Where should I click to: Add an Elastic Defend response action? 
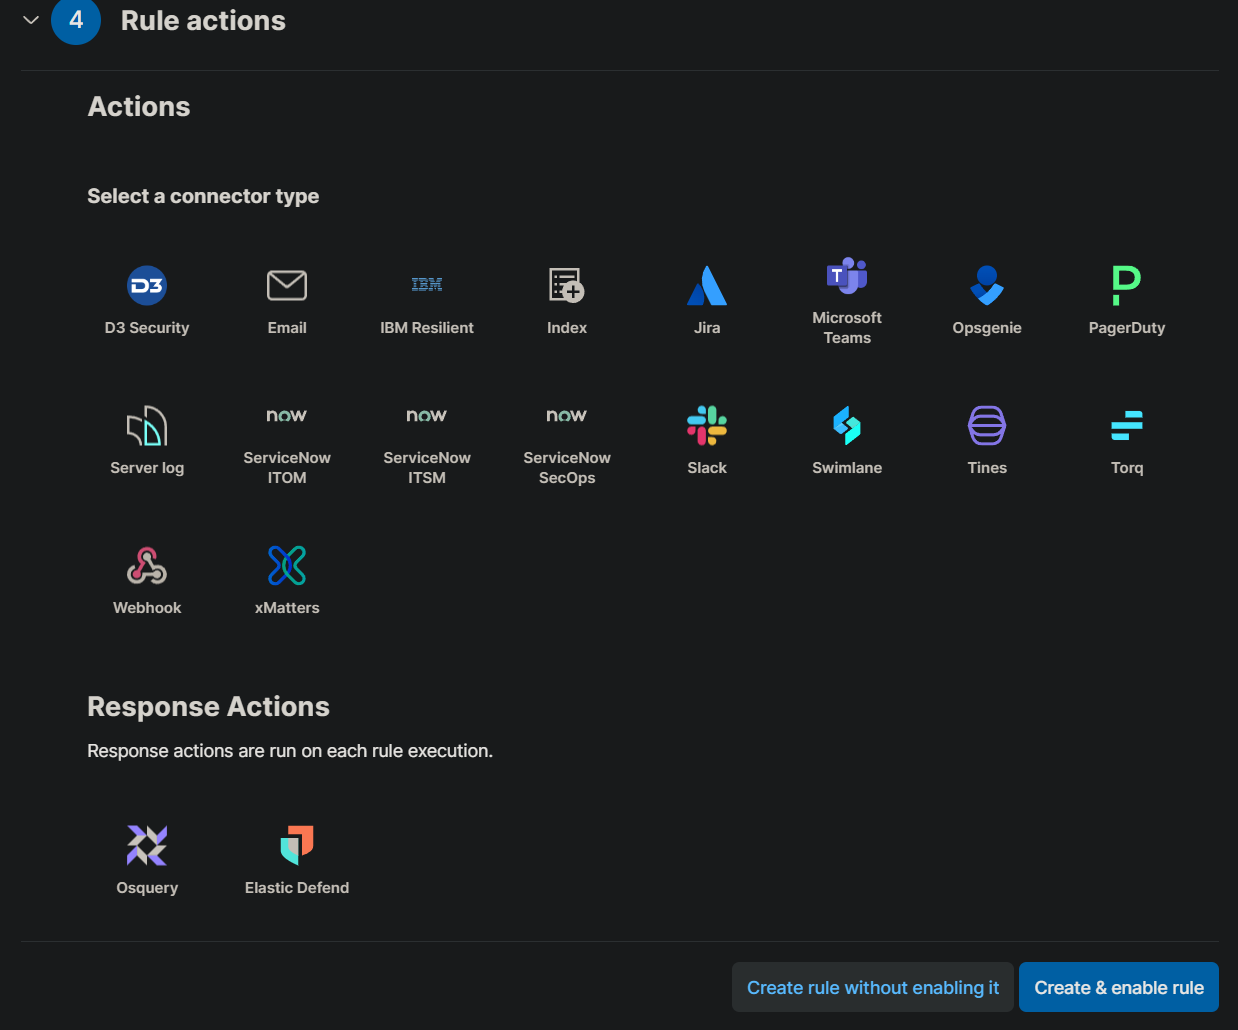pos(297,860)
